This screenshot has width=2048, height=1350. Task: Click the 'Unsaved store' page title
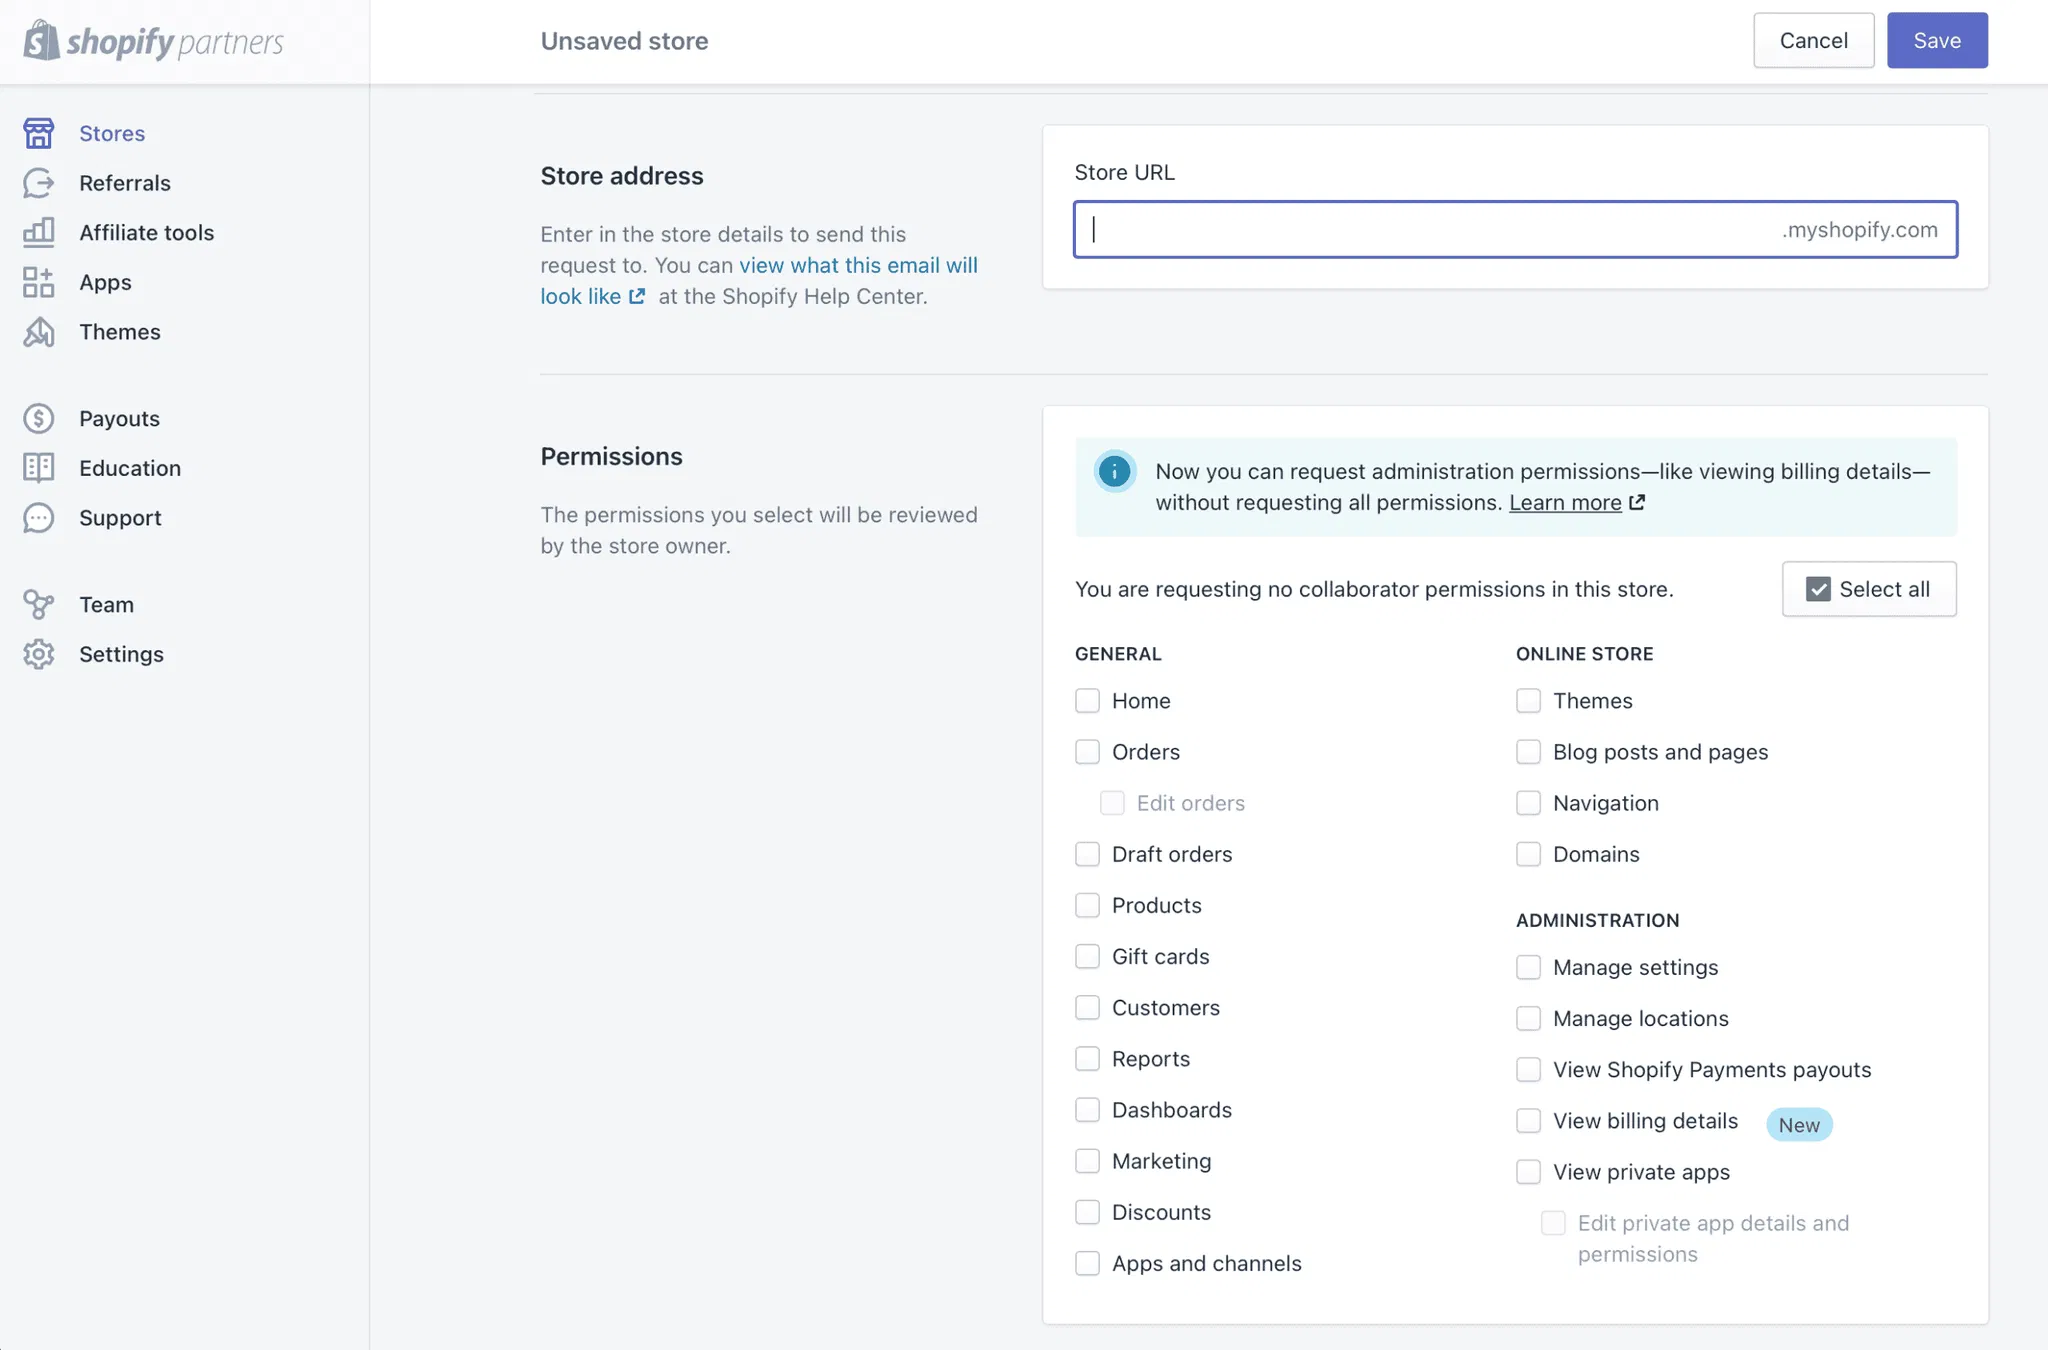(624, 41)
